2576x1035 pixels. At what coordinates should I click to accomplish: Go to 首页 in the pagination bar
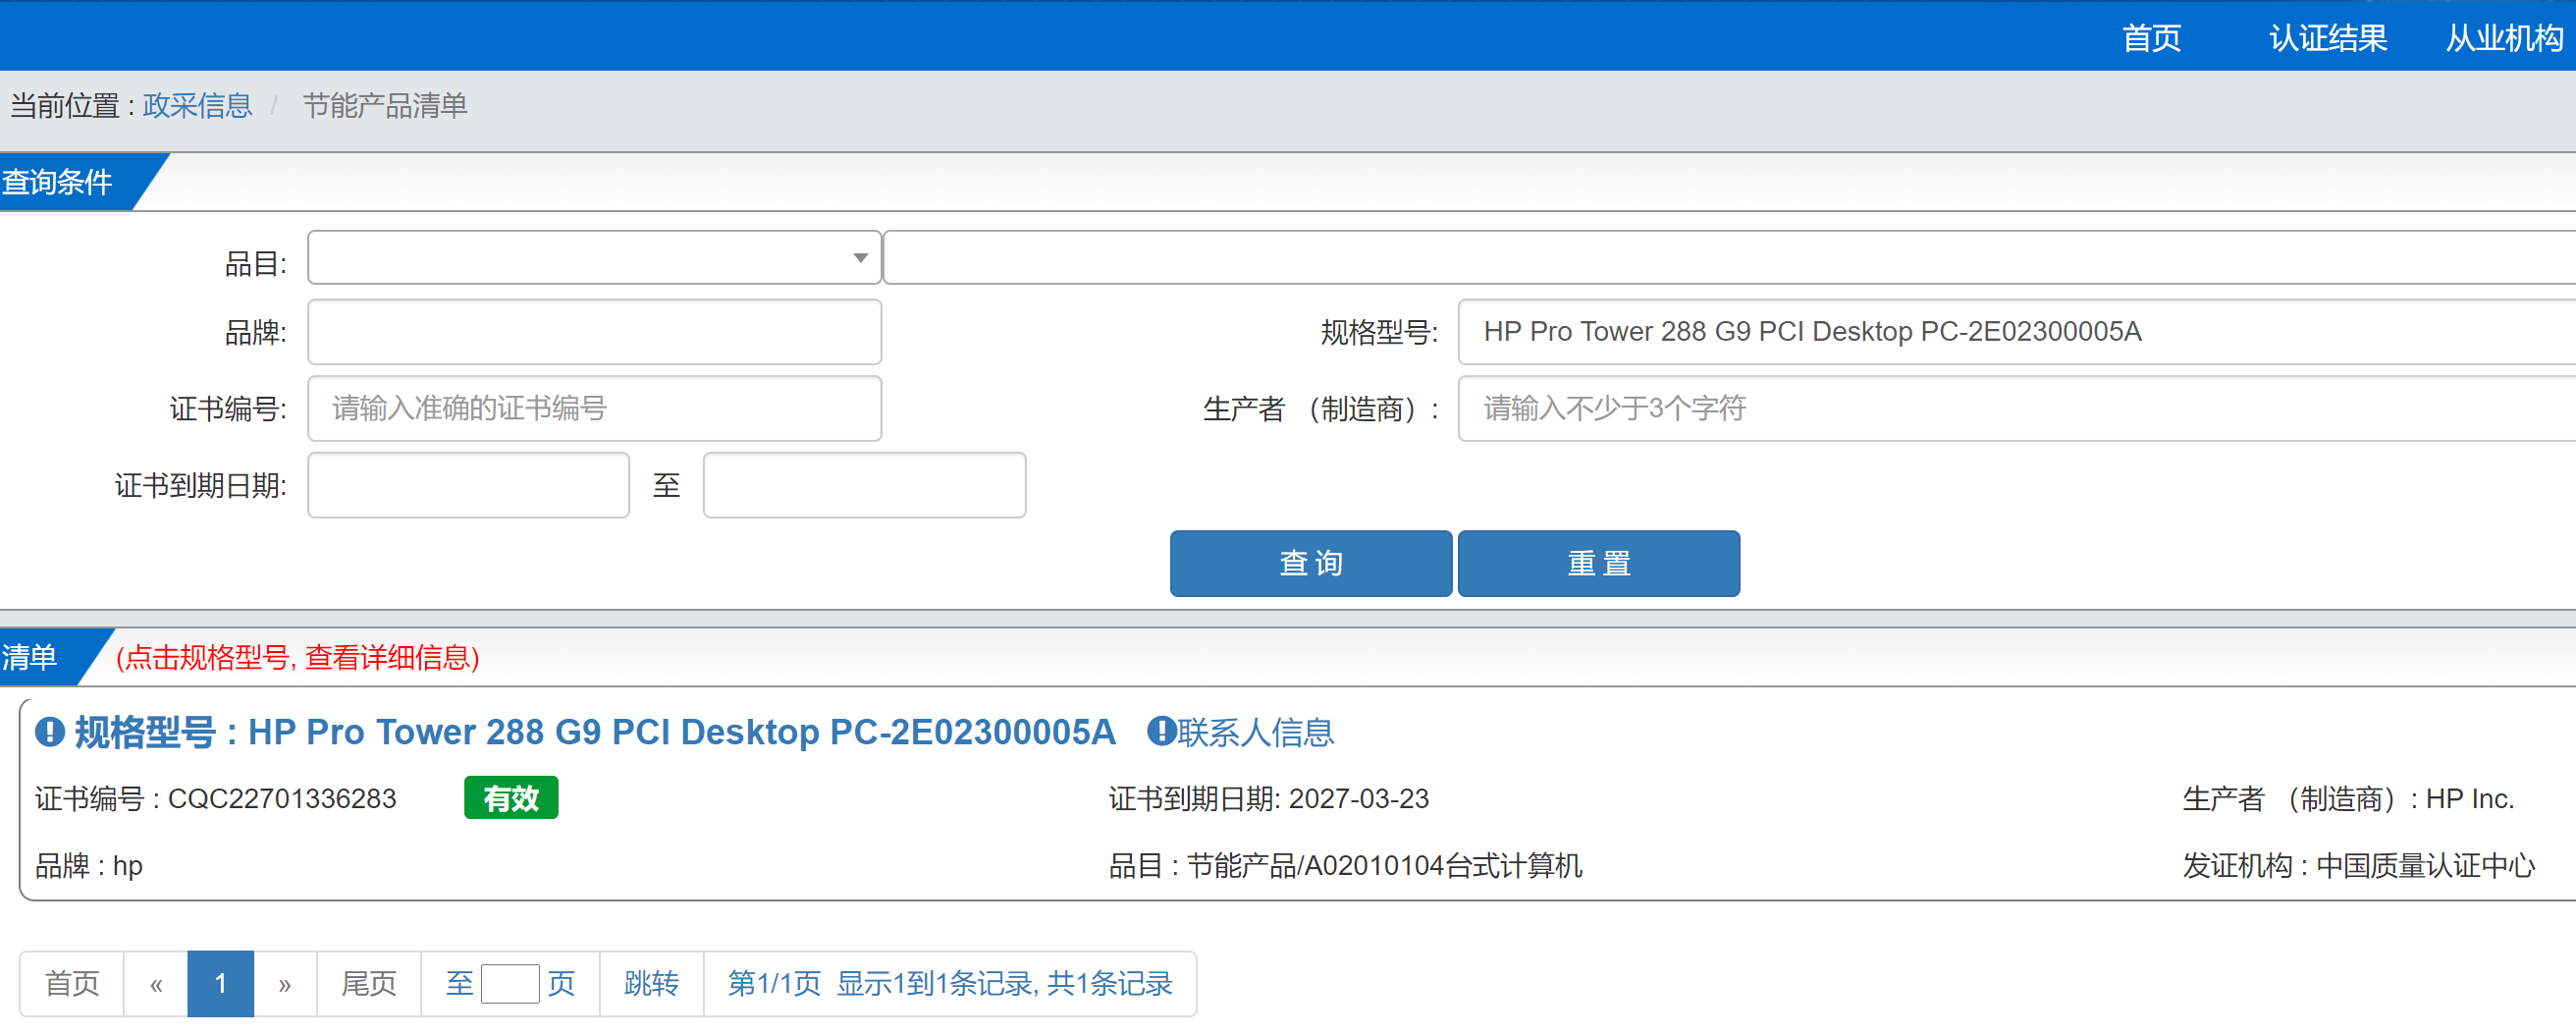[x=72, y=984]
